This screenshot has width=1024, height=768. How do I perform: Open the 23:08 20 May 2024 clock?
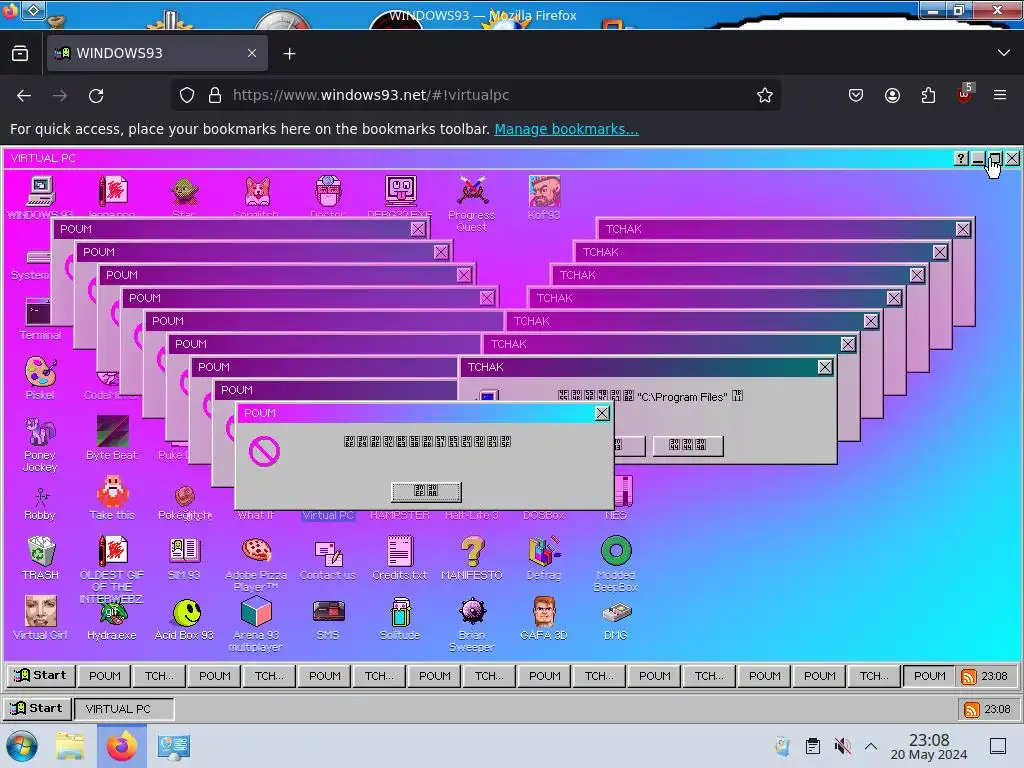[929, 746]
